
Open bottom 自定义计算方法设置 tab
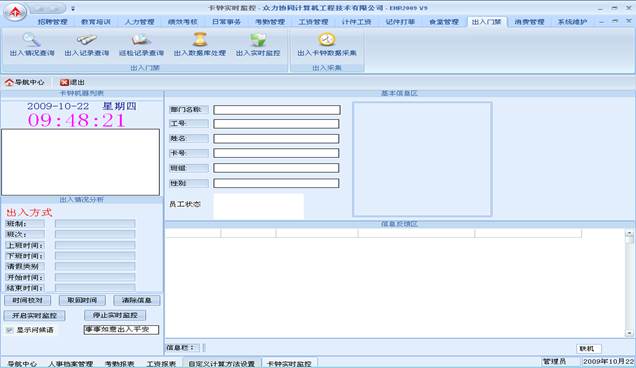[222, 364]
